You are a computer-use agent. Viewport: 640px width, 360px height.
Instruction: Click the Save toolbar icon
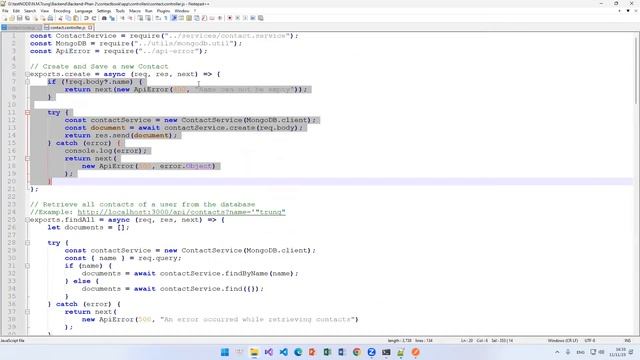(20, 18)
